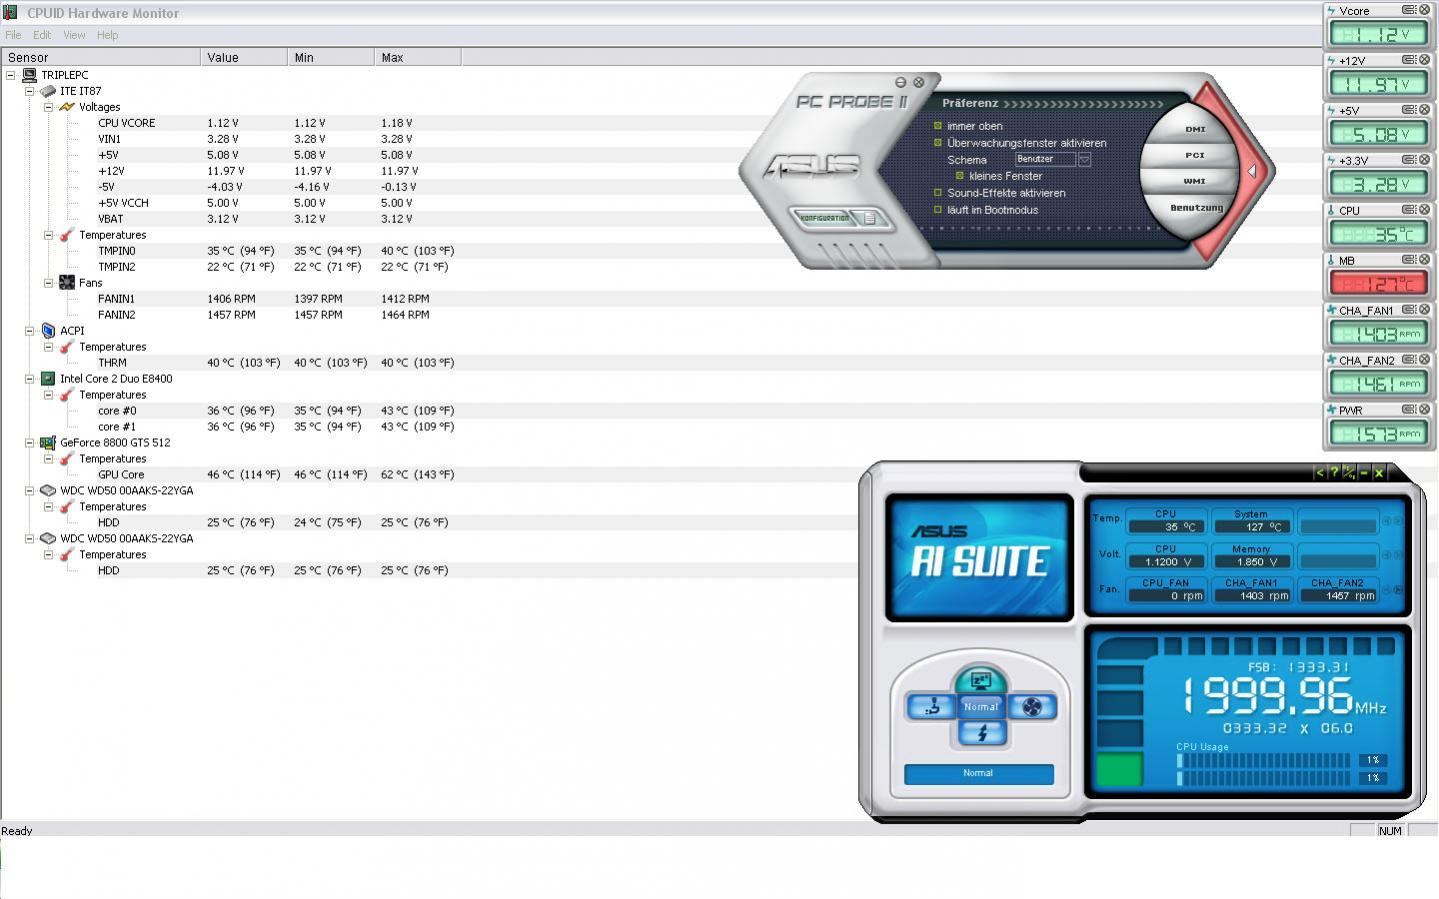Click the Schema 'Benutzer' field
The width and height of the screenshot is (1439, 899).
coord(1045,159)
